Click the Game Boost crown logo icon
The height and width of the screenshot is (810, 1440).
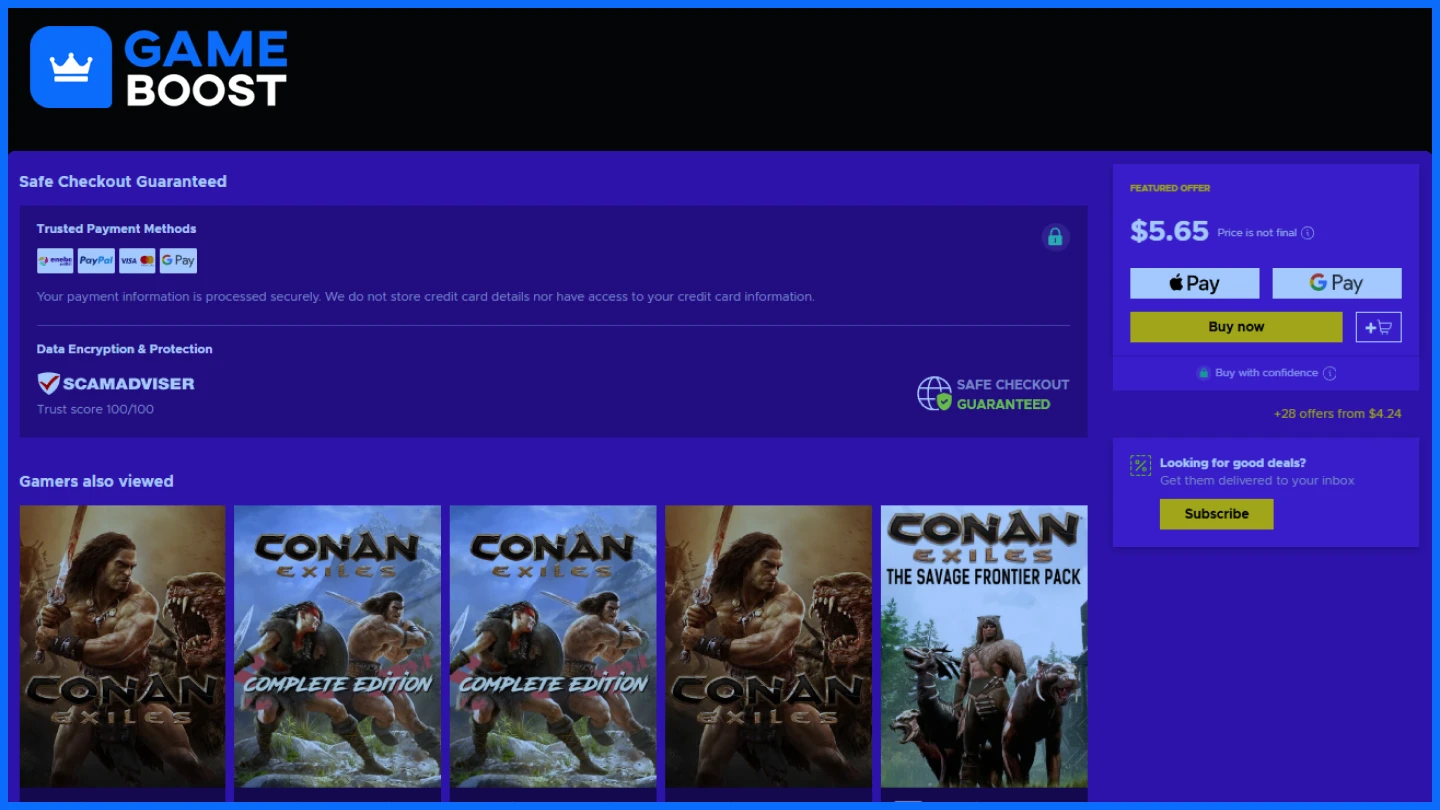tap(71, 67)
